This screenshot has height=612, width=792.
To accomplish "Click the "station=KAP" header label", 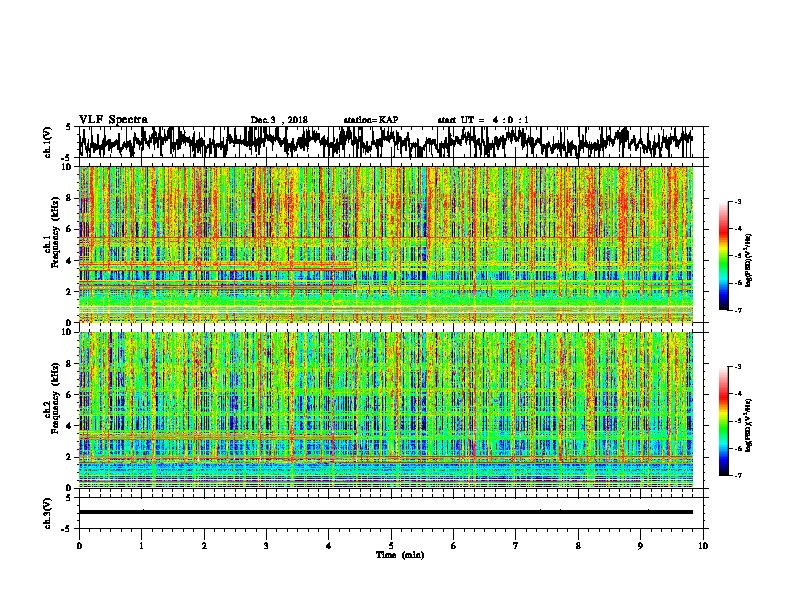I will pos(371,120).
